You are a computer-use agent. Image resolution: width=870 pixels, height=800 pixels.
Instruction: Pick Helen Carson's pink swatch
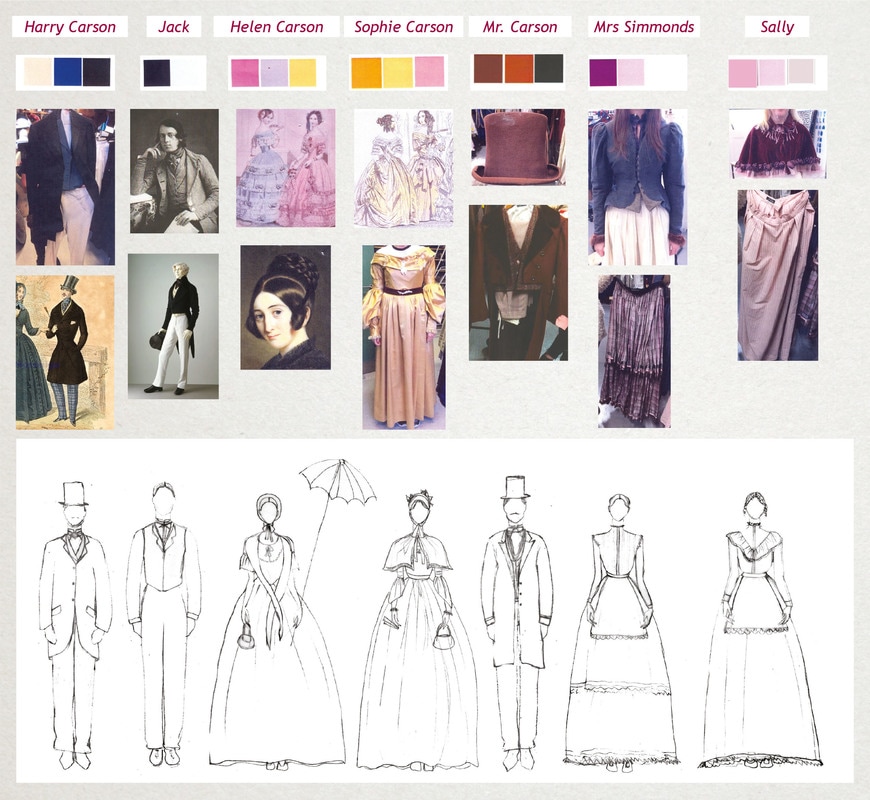tap(245, 73)
